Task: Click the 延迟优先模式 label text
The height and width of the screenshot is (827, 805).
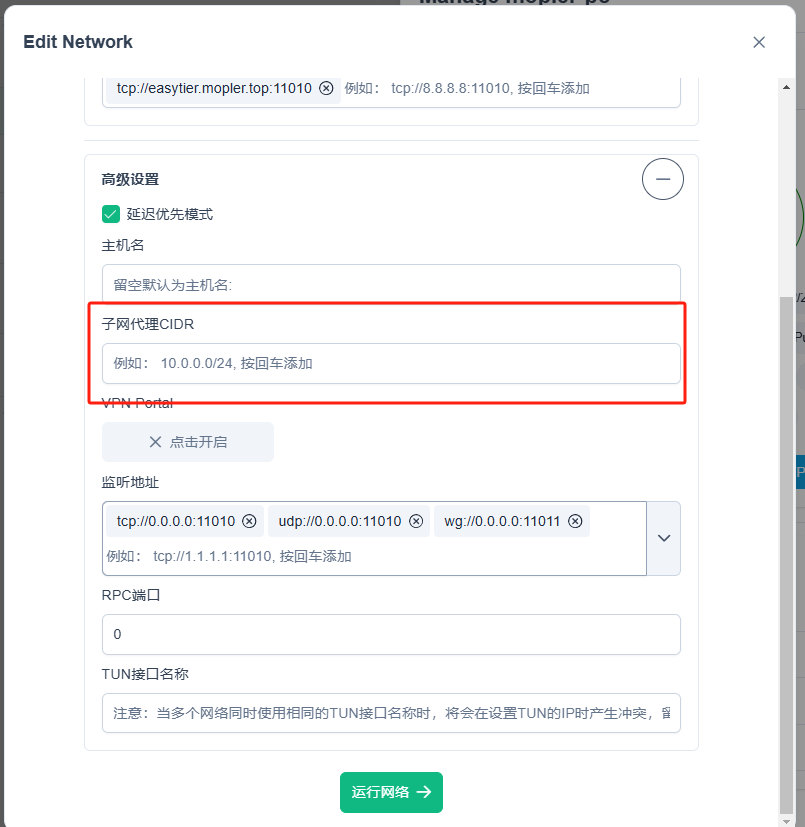Action: [169, 214]
